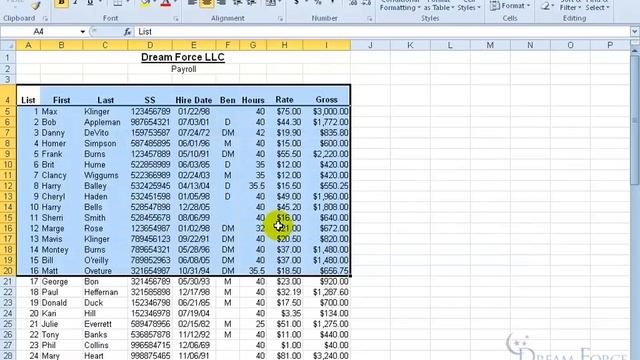Click the Select All corner button
Image resolution: width=640 pixels, height=360 pixels.
pos(8,45)
